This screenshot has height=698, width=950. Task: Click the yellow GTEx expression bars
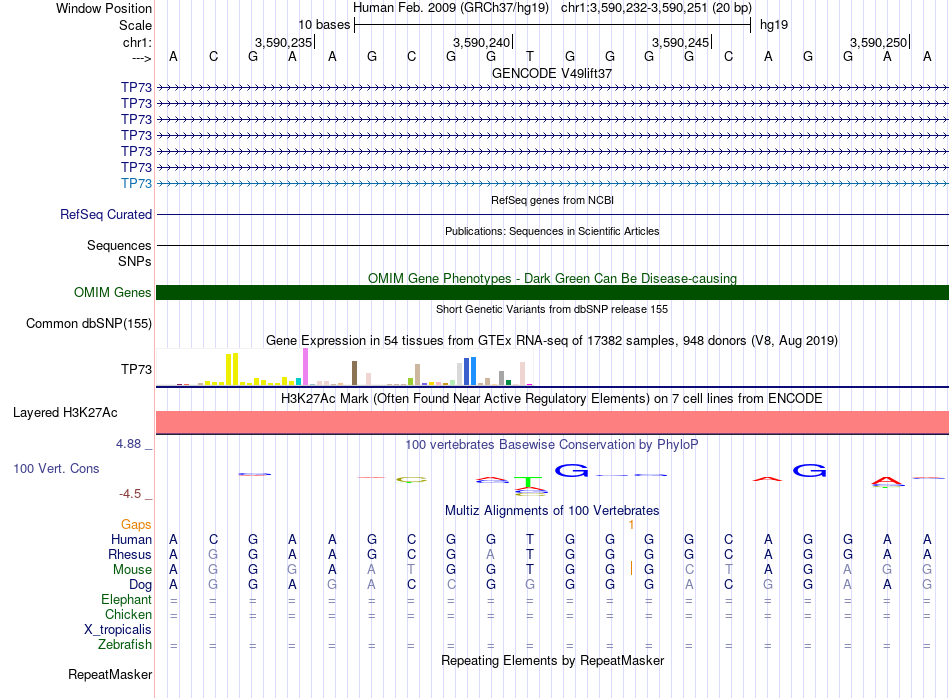coord(232,369)
